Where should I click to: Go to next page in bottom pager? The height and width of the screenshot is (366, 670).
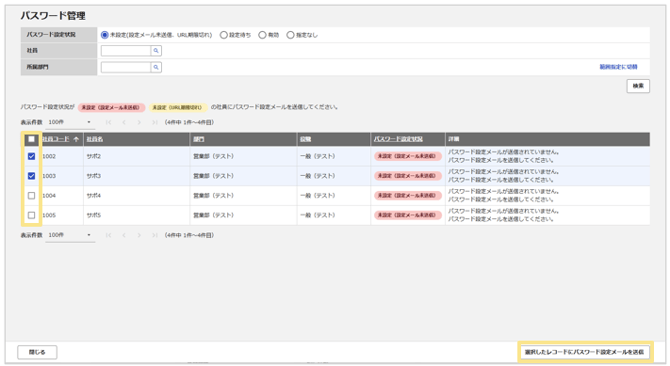pyautogui.click(x=139, y=235)
